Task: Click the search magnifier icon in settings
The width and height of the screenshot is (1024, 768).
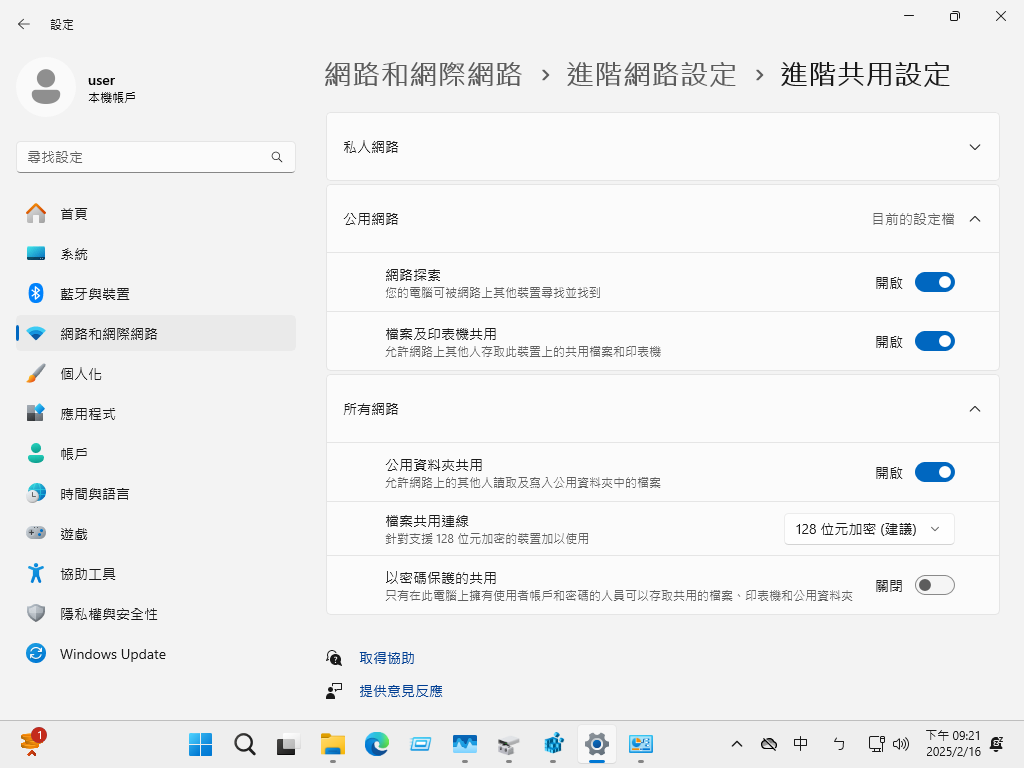Action: 277,157
